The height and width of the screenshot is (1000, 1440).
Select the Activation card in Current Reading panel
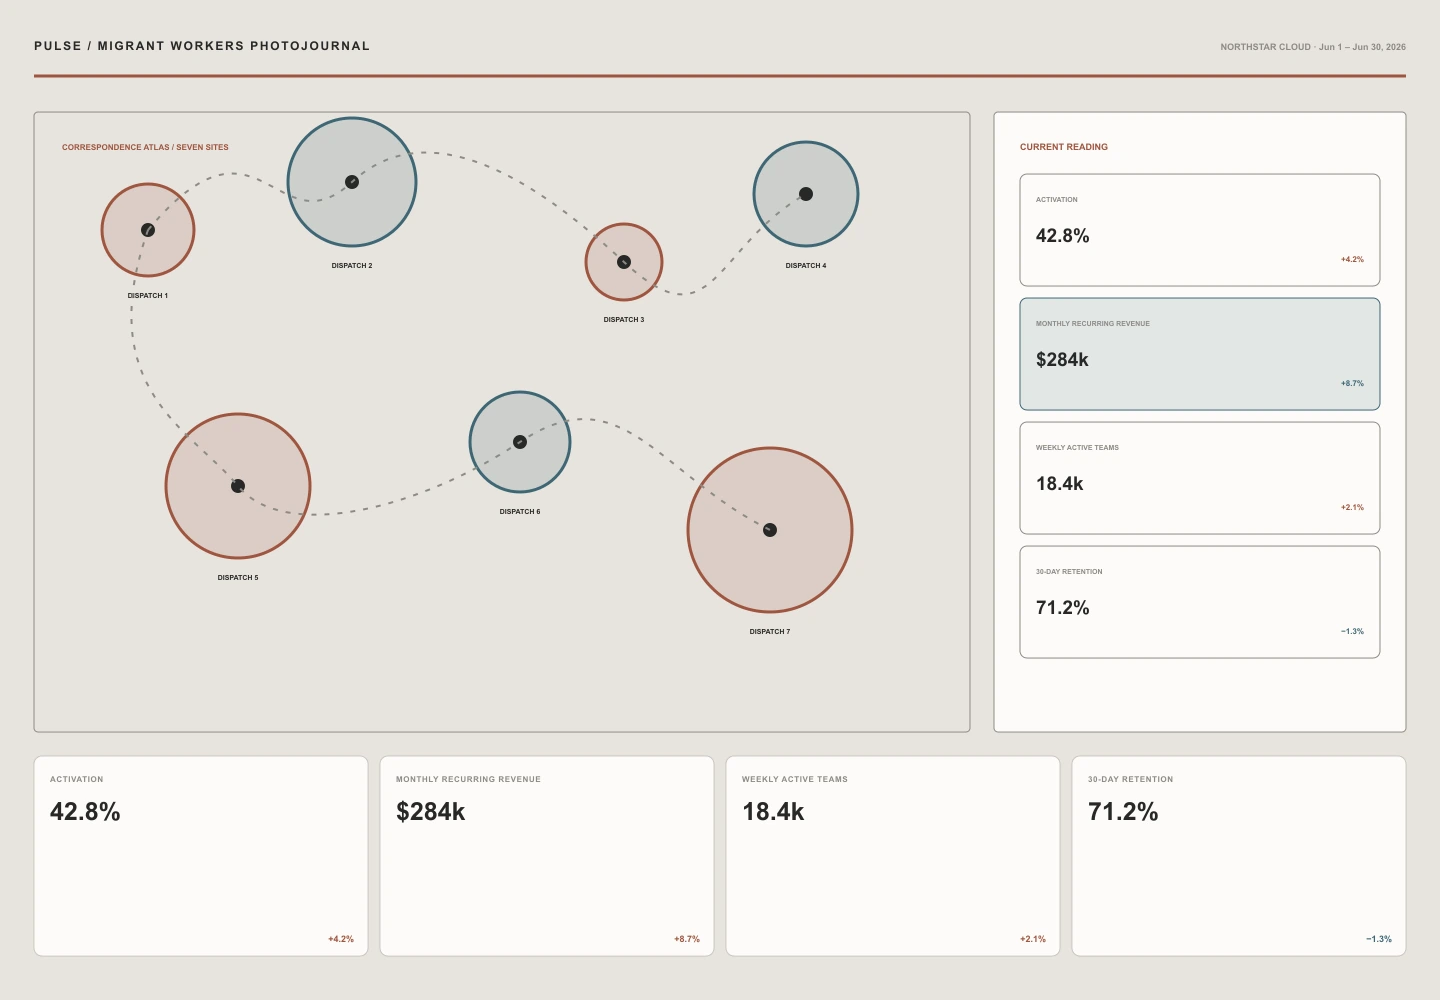pos(1200,230)
